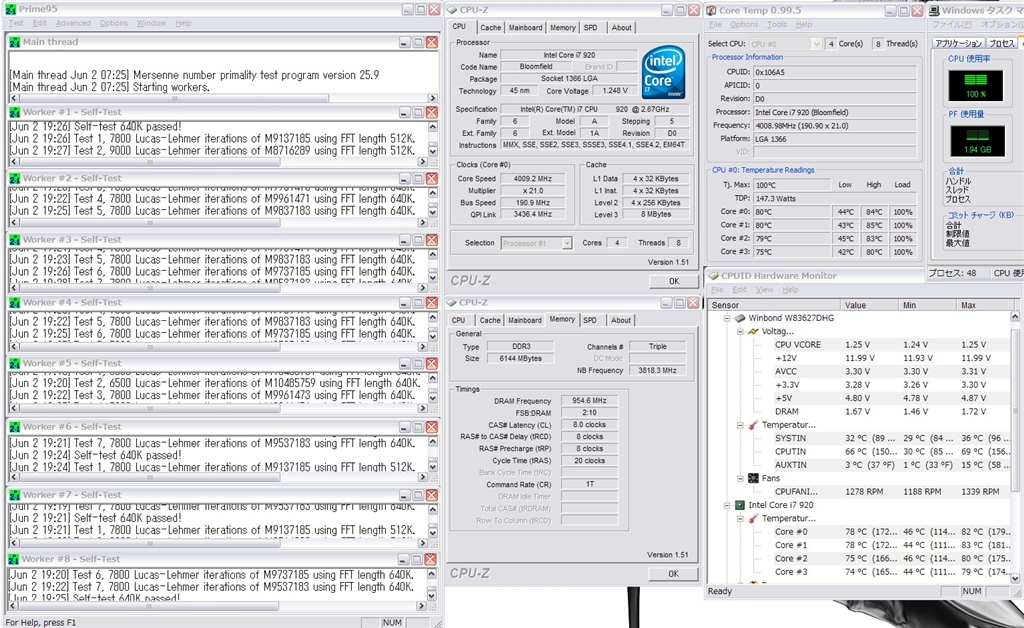The width and height of the screenshot is (1024, 628).
Task: Open the Advanced menu in Prime95
Action: [73, 23]
